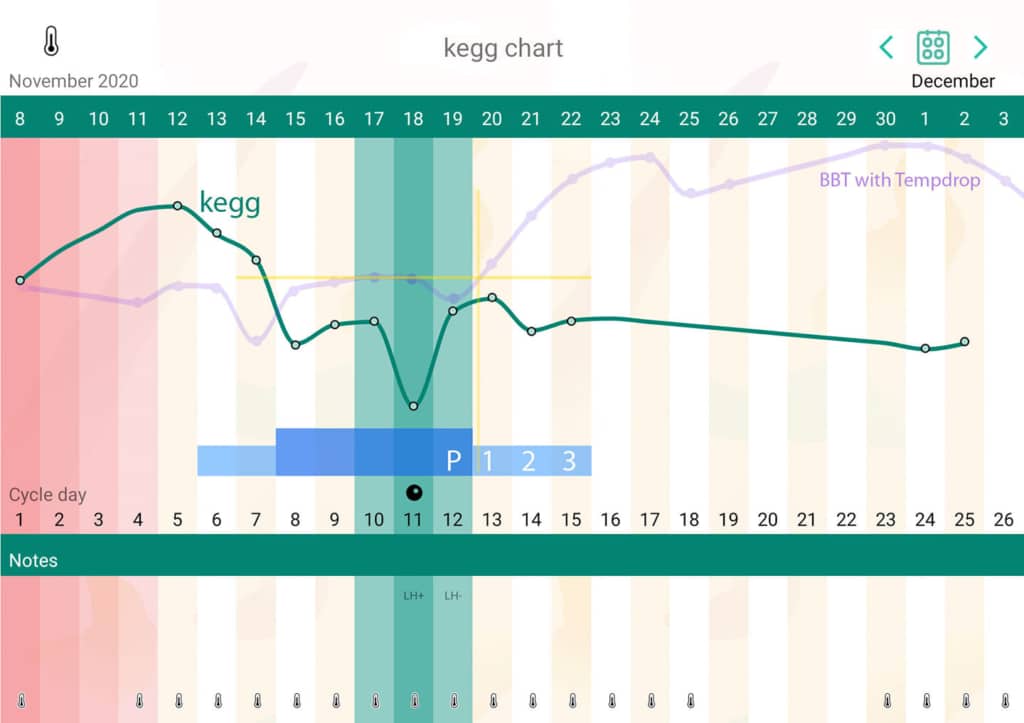Click the temperature icon under cycle day 16
Image resolution: width=1024 pixels, height=723 pixels.
(611, 700)
